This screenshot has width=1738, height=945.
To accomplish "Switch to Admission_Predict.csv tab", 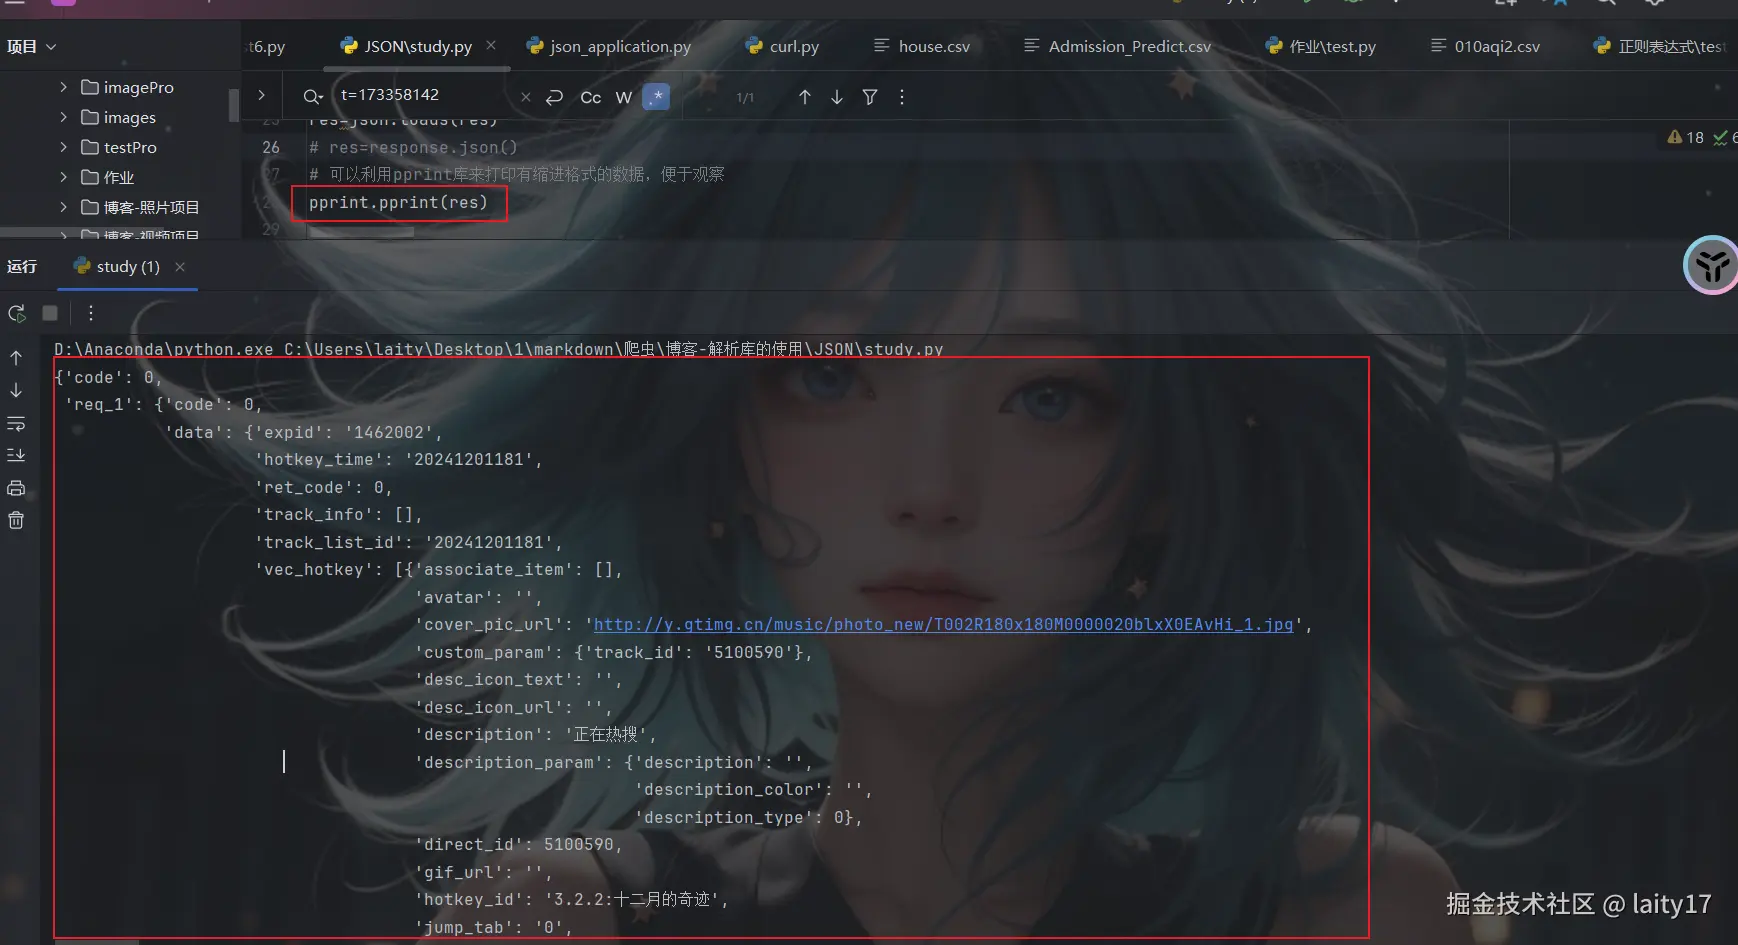I will coord(1117,46).
